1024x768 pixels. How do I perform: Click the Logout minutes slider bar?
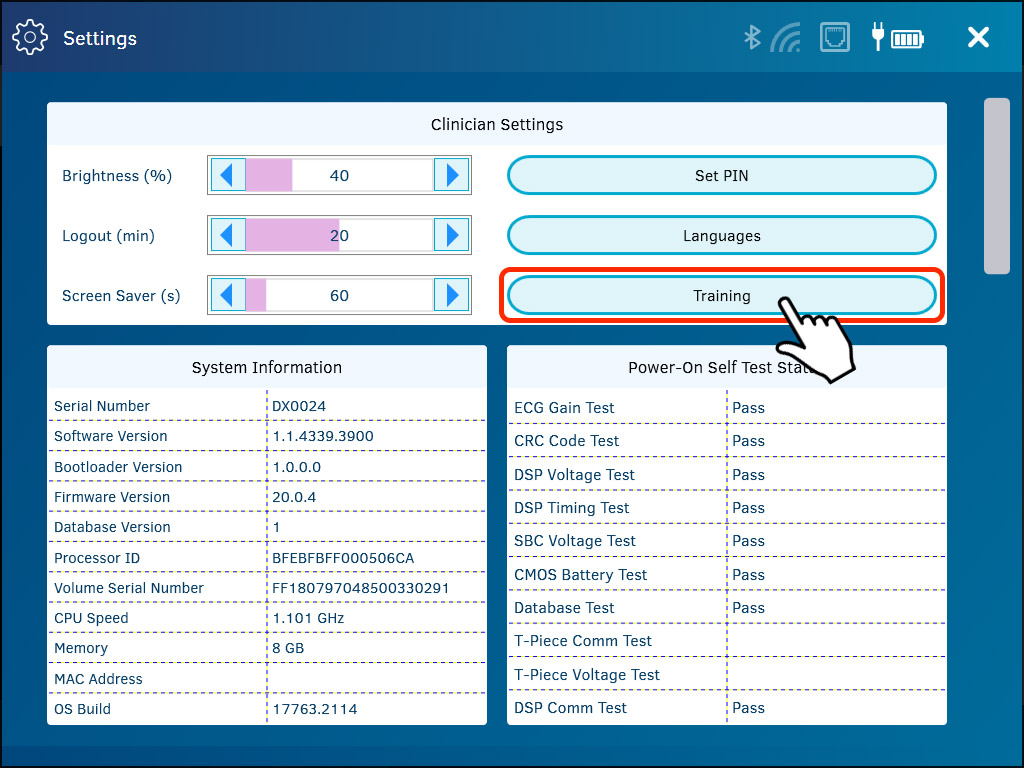pos(340,234)
